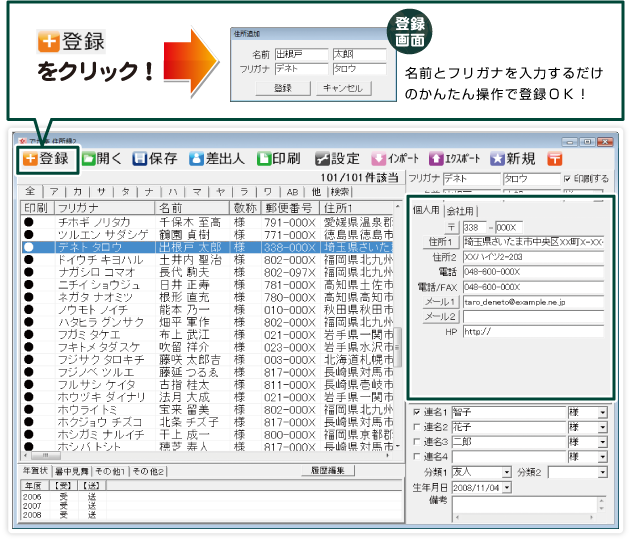Save the address book with 保存
Screen dimensions: 632x542
point(154,159)
